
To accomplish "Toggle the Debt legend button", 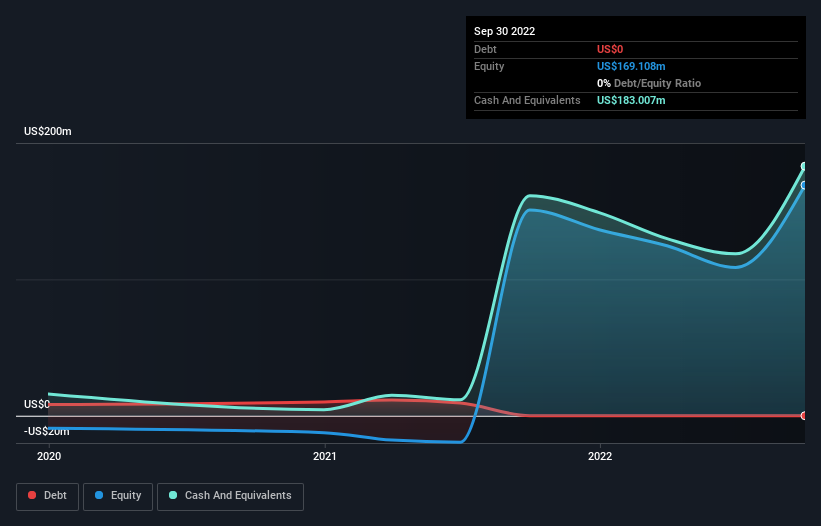I will pos(47,496).
